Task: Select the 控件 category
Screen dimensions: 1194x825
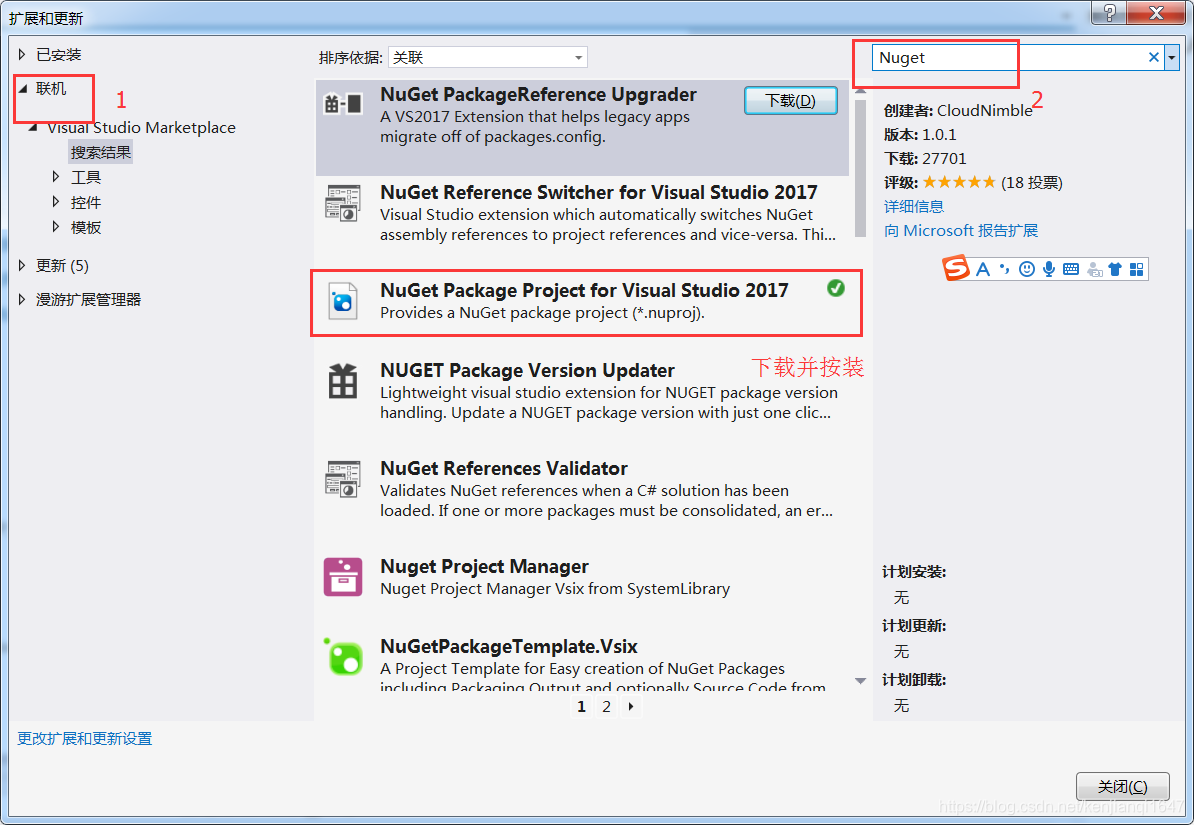Action: coord(86,202)
